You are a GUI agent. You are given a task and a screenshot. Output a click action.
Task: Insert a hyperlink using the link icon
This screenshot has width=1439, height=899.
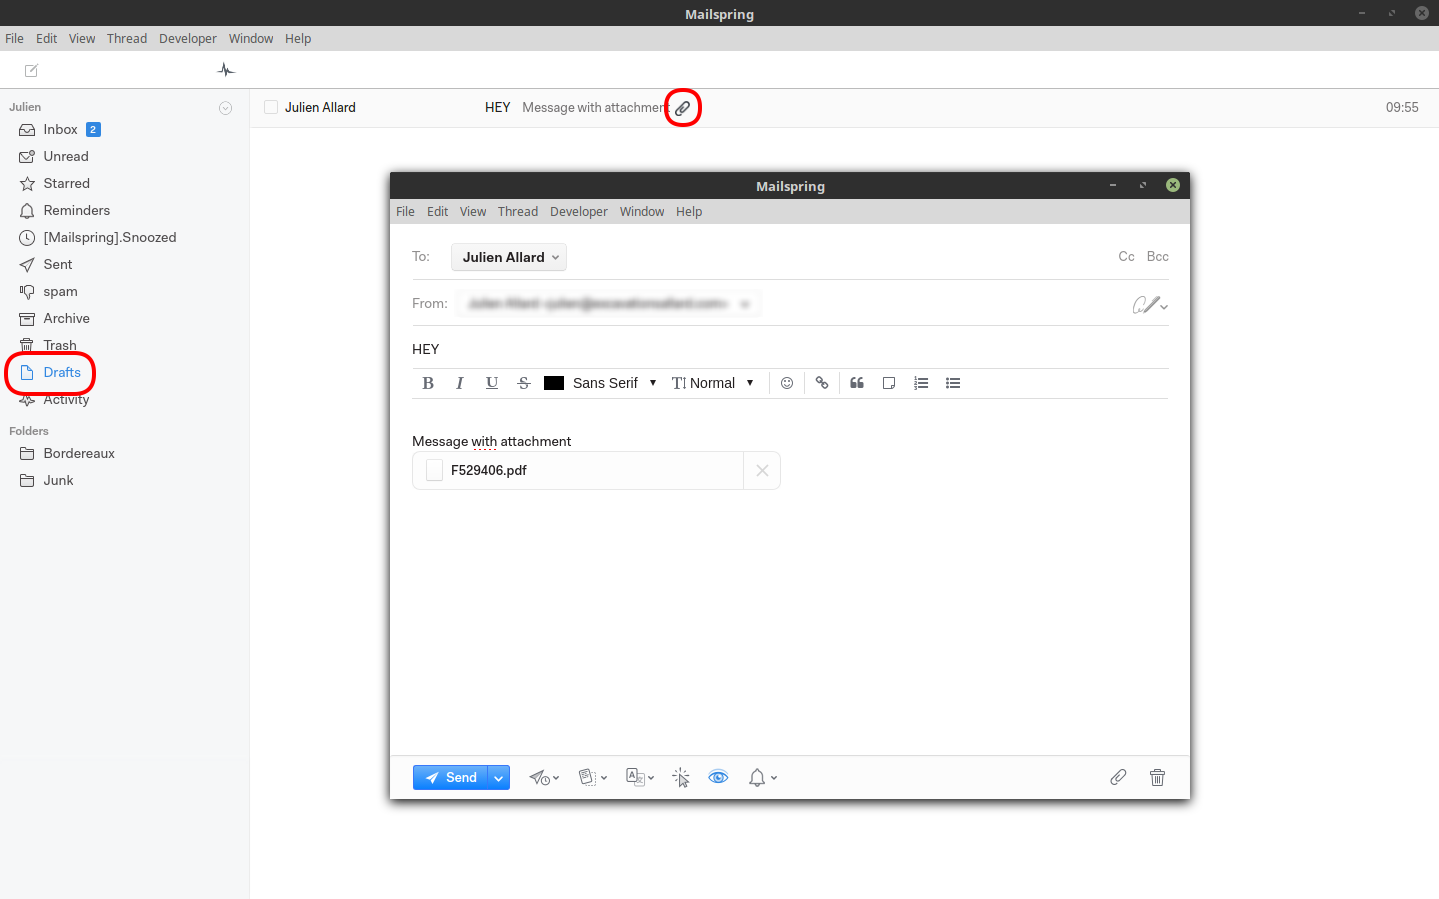click(821, 383)
